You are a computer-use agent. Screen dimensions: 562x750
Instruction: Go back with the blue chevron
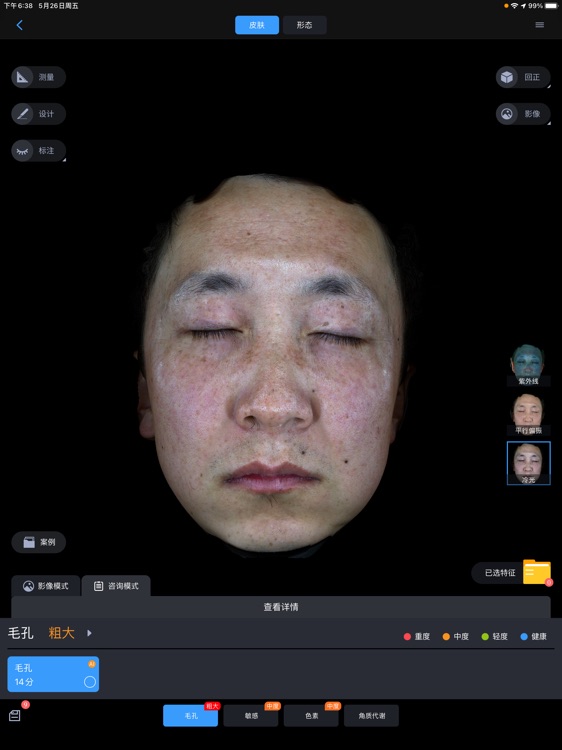(x=20, y=25)
